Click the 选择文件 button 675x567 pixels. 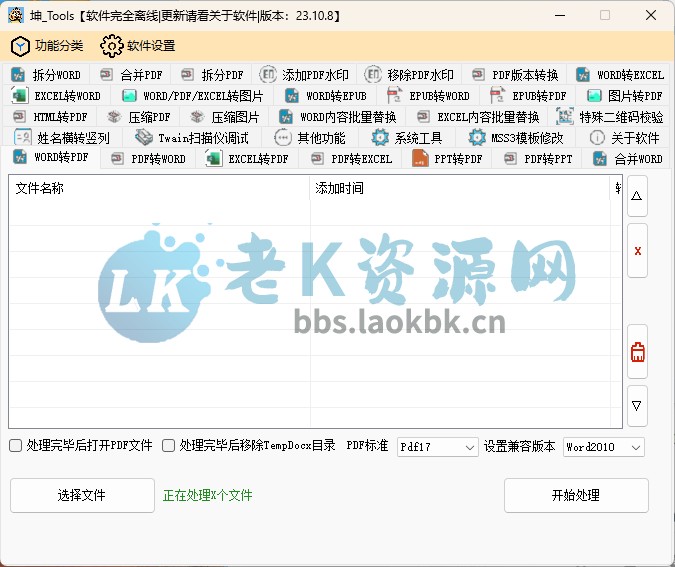pos(80,495)
